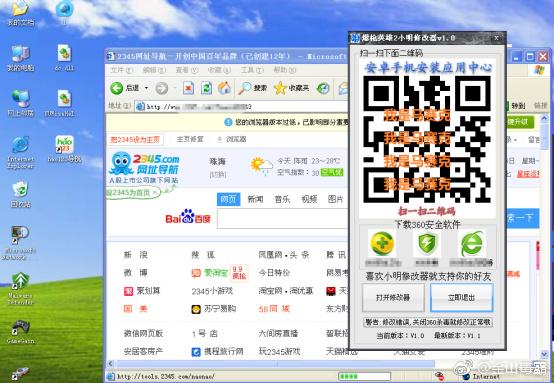Click the 360 yellow-green plus icon
Image resolution: width=554 pixels, height=383 pixels.
point(383,243)
